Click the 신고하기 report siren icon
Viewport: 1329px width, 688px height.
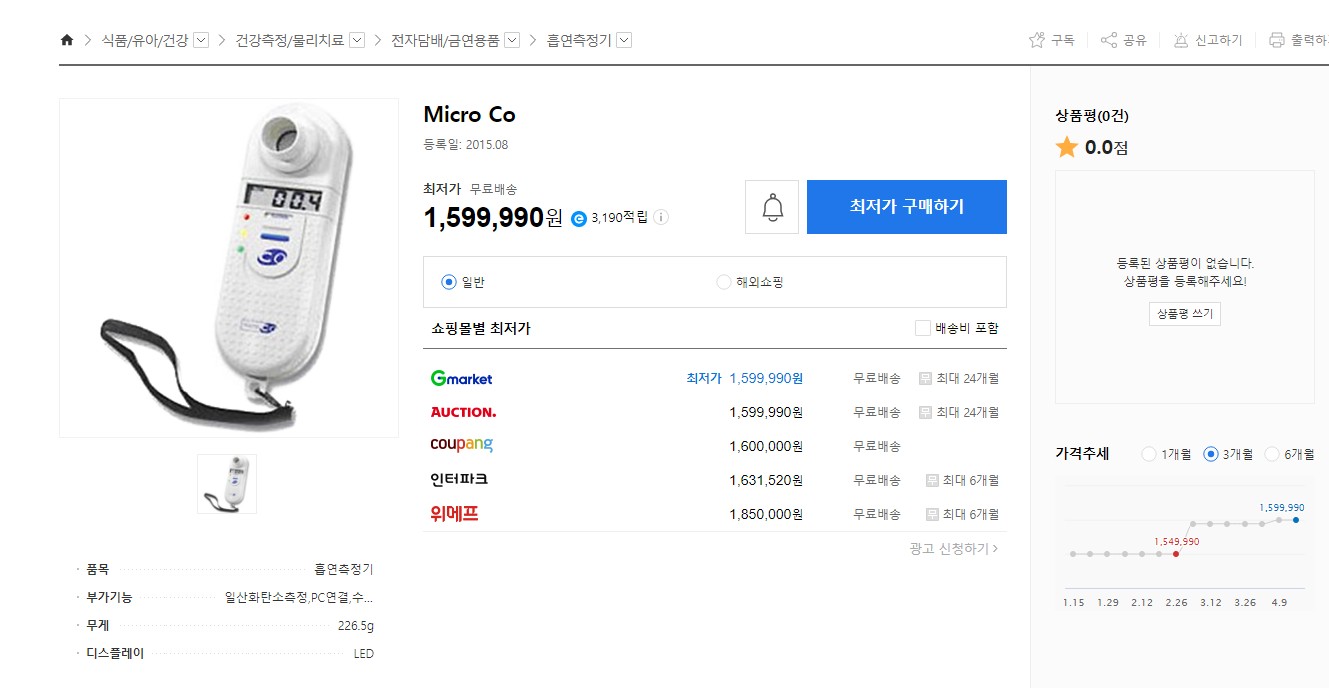(x=1181, y=40)
